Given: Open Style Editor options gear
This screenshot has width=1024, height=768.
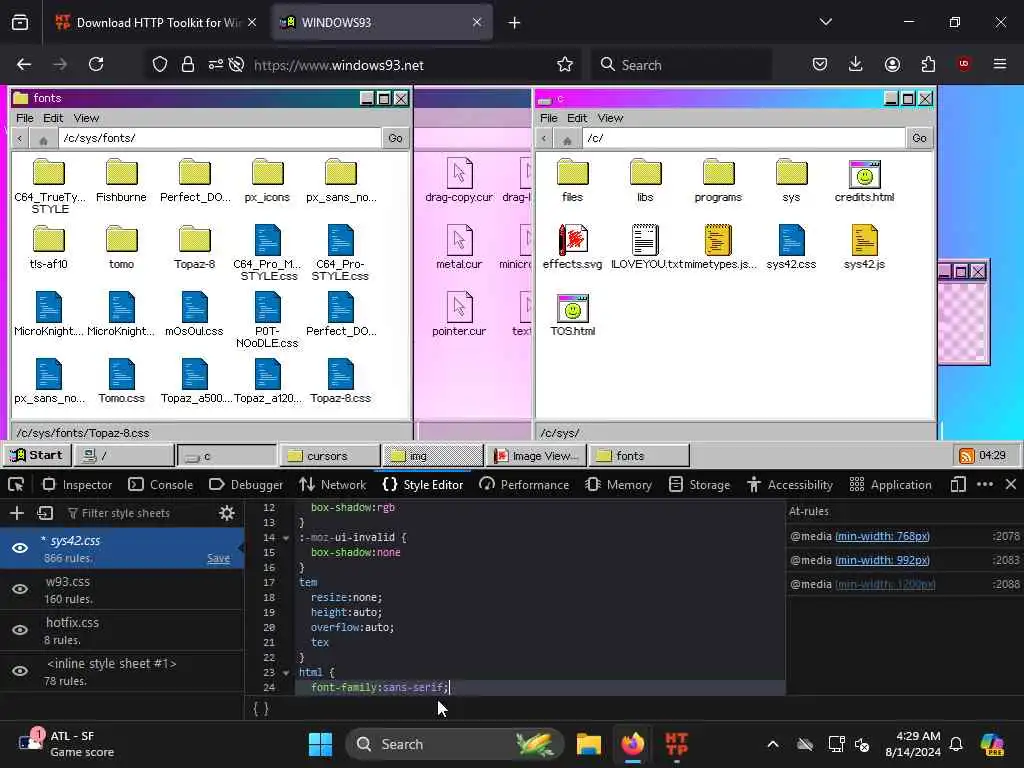Looking at the screenshot, I should click(227, 513).
